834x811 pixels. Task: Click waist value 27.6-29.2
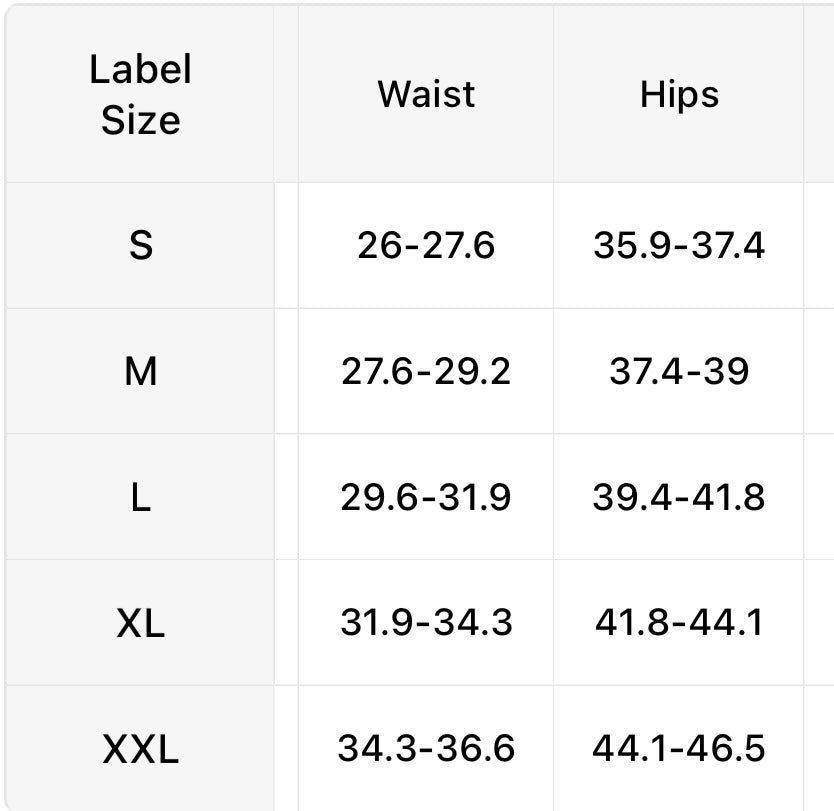pyautogui.click(x=426, y=371)
